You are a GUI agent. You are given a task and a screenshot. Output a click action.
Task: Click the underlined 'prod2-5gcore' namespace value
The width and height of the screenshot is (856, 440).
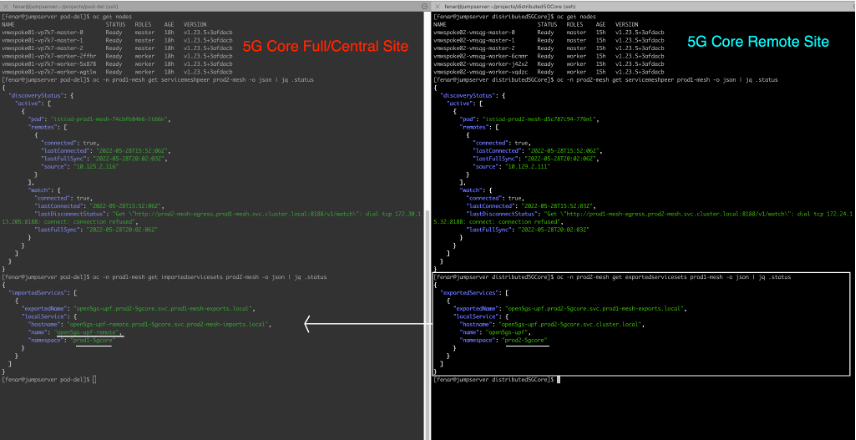tap(528, 341)
